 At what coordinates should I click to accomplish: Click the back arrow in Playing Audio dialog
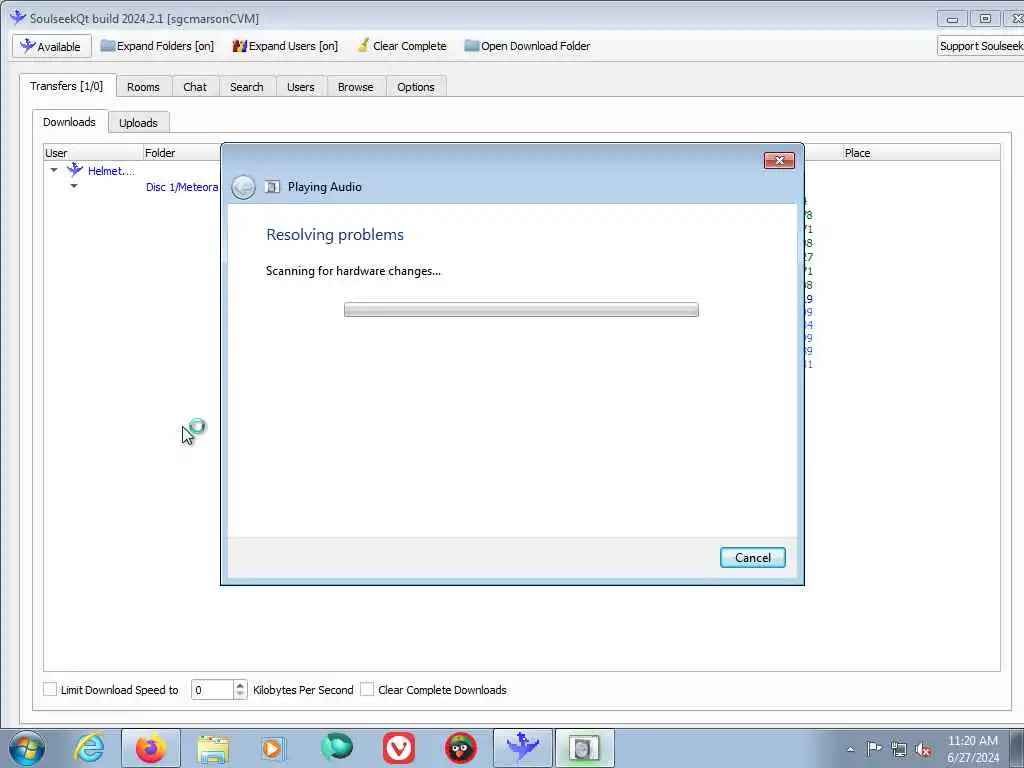pos(244,187)
